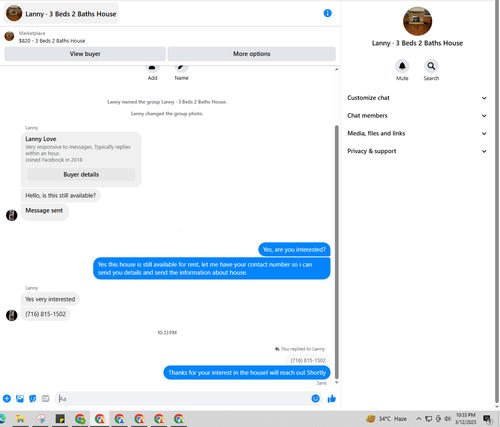Click the View buyer button
Screen dimensions: 500x427
pos(85,54)
